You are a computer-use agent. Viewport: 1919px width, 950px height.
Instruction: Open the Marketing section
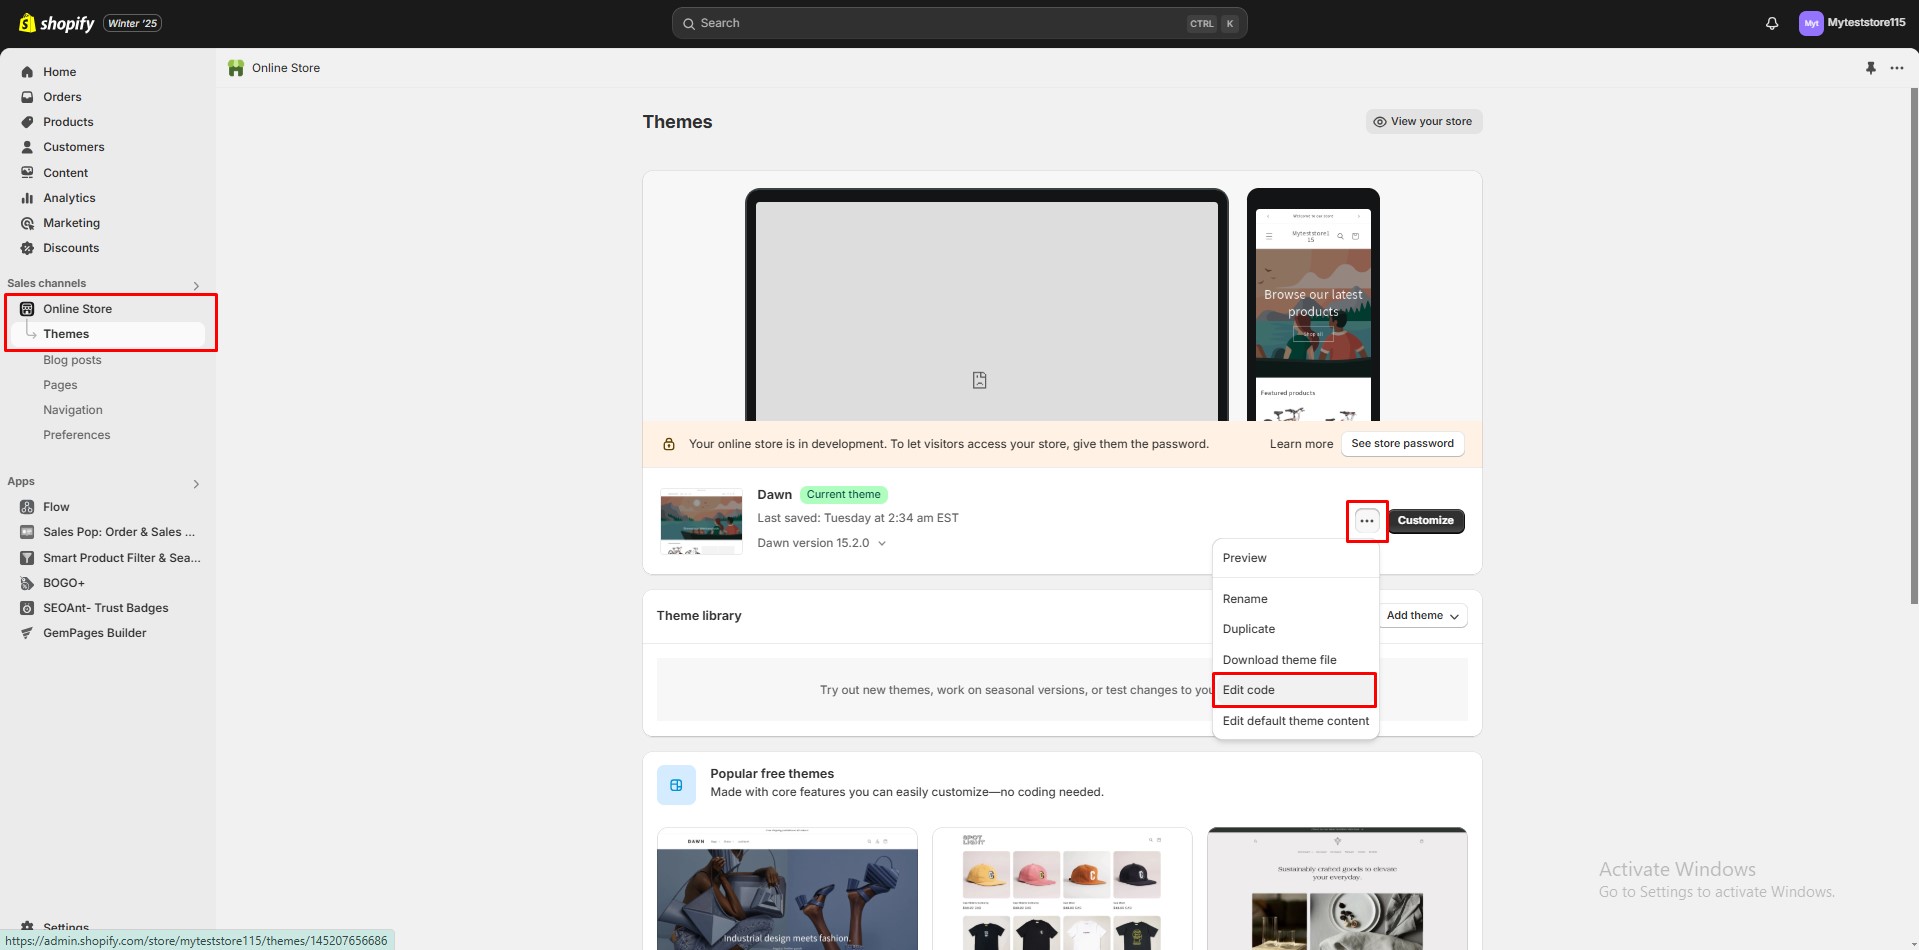pyautogui.click(x=71, y=222)
